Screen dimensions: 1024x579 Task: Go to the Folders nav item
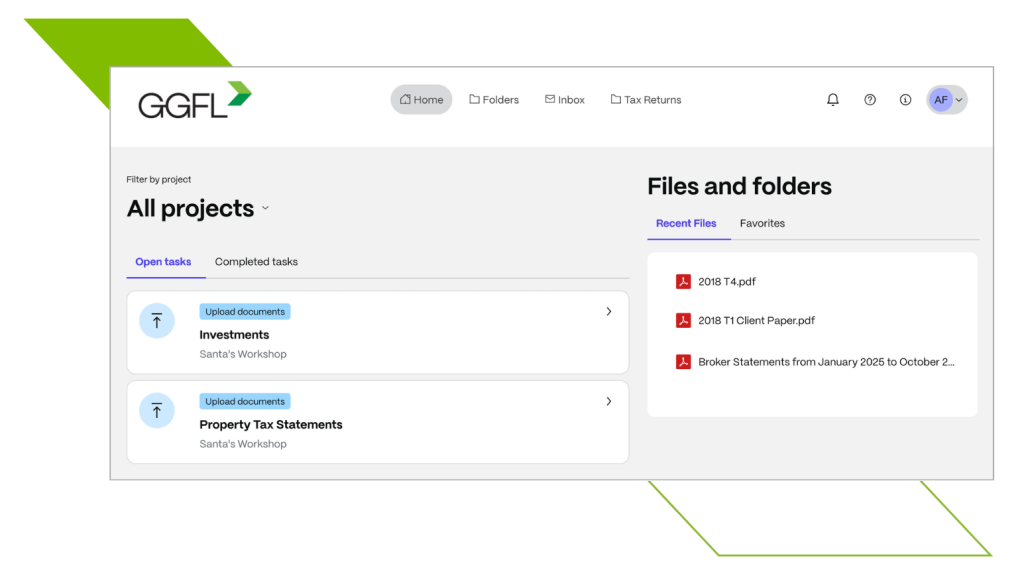(494, 100)
